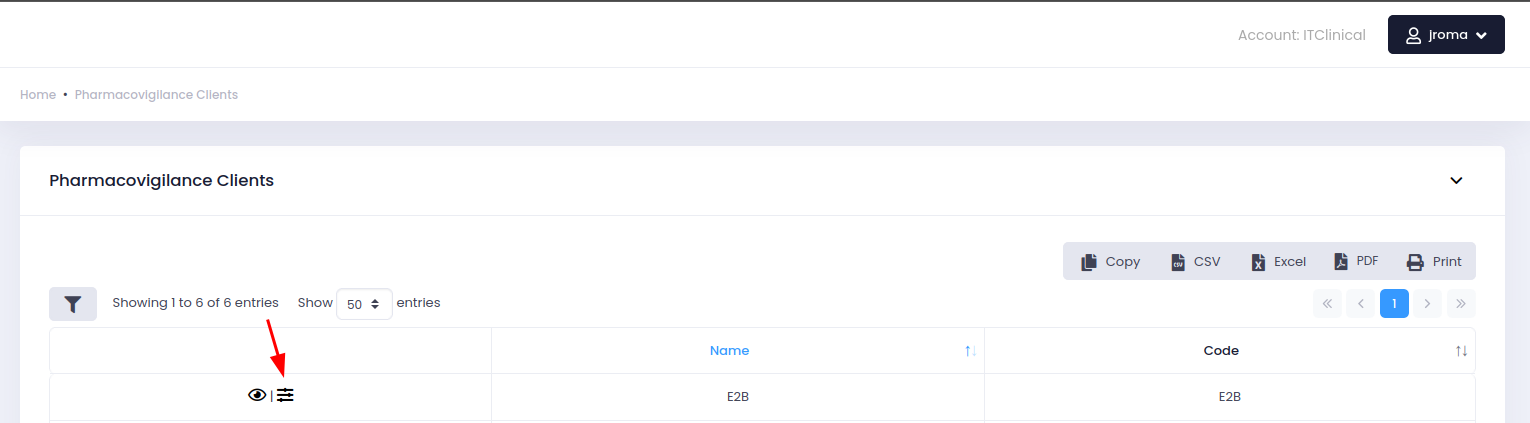1530x423 pixels.
Task: Click the Pharmacovigilance Clients breadcrumb link
Action: click(156, 95)
